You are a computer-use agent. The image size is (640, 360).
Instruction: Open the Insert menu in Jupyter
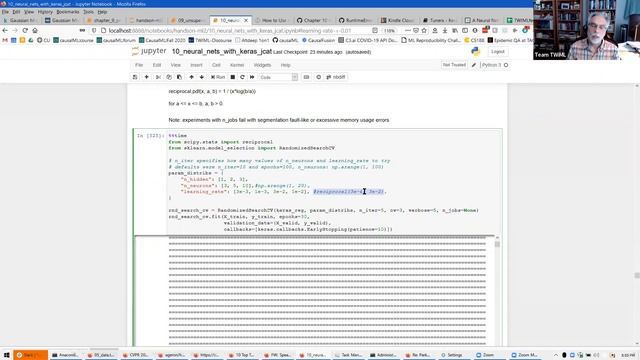pyautogui.click(x=196, y=65)
